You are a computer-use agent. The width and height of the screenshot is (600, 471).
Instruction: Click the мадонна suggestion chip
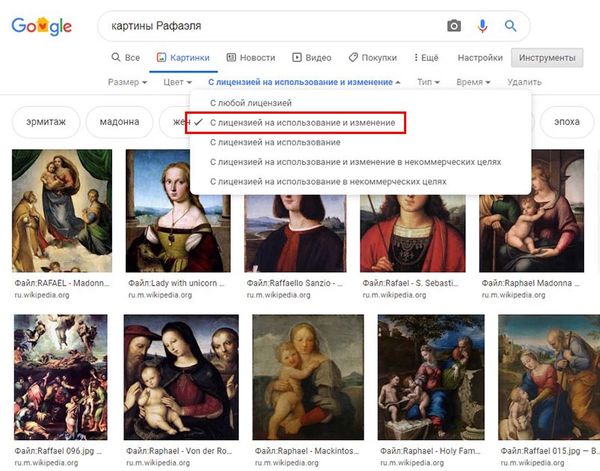tap(119, 122)
